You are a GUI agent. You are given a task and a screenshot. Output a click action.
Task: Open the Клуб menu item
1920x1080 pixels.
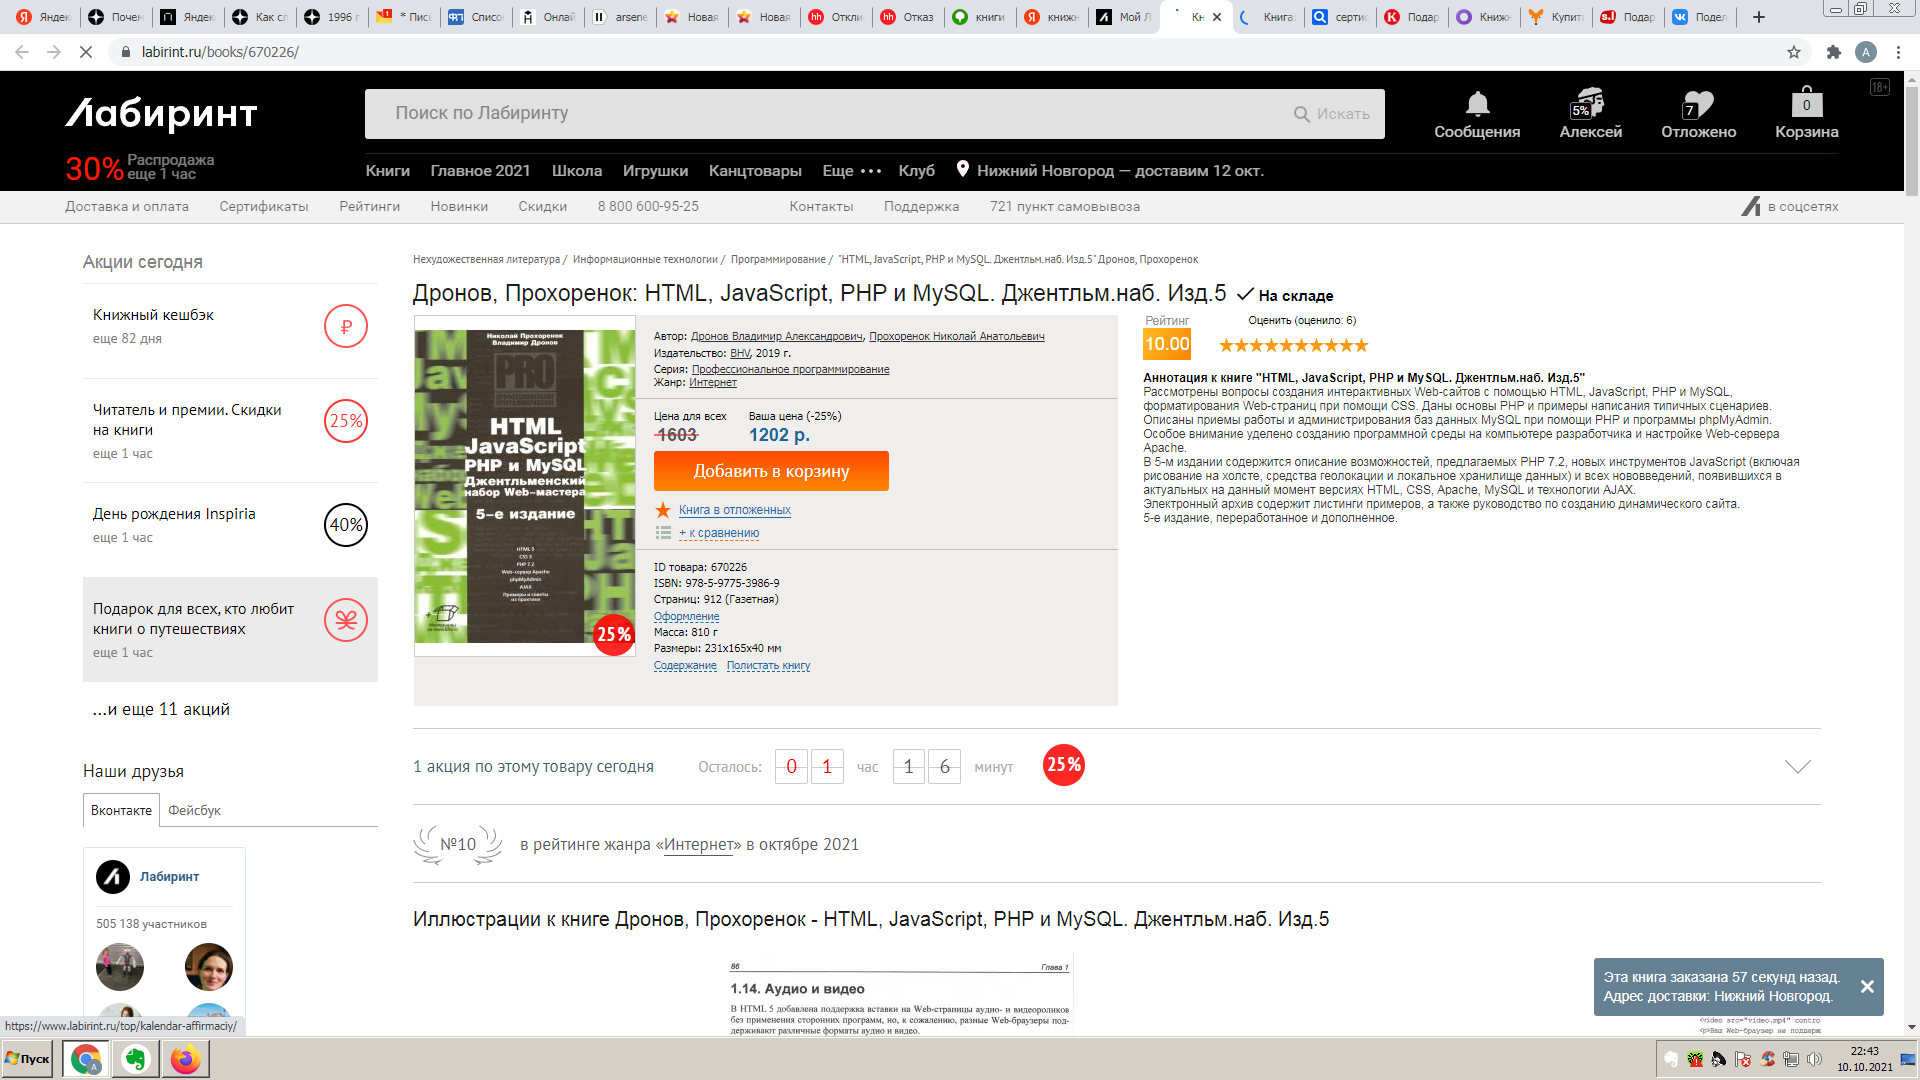coord(916,171)
